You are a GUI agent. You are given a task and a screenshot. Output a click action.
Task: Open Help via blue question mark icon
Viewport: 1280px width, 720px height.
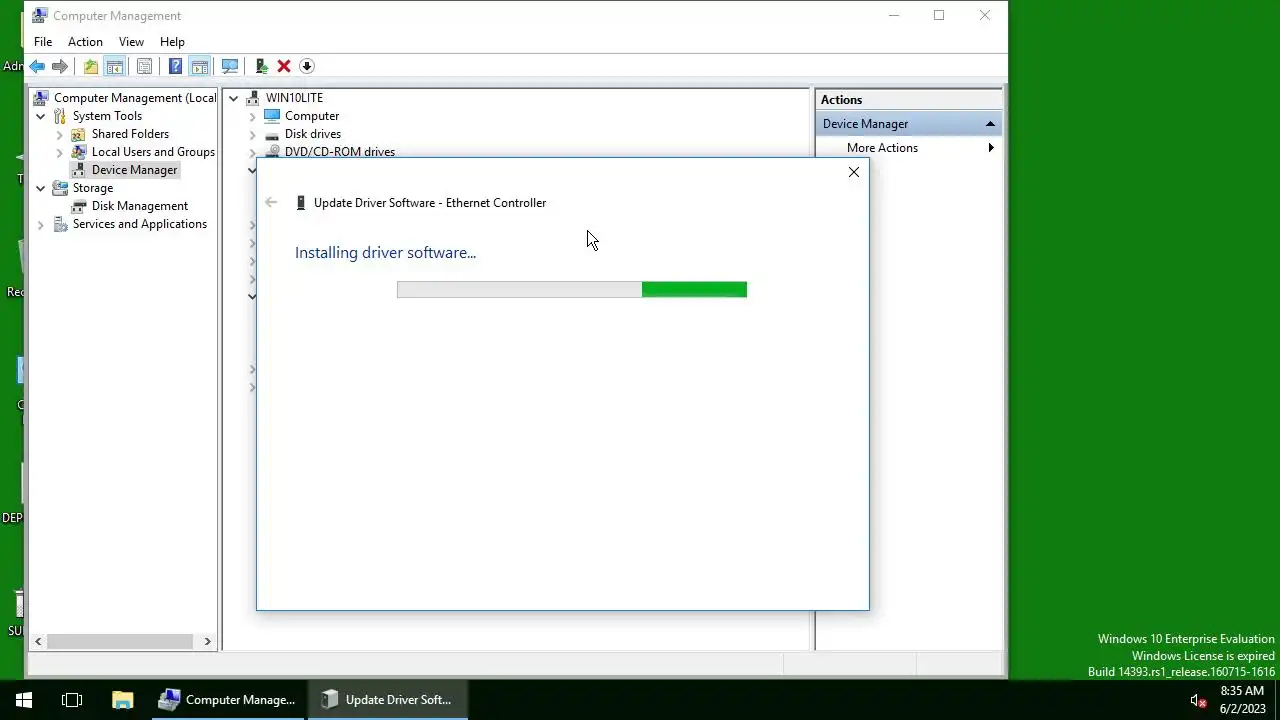coord(175,66)
